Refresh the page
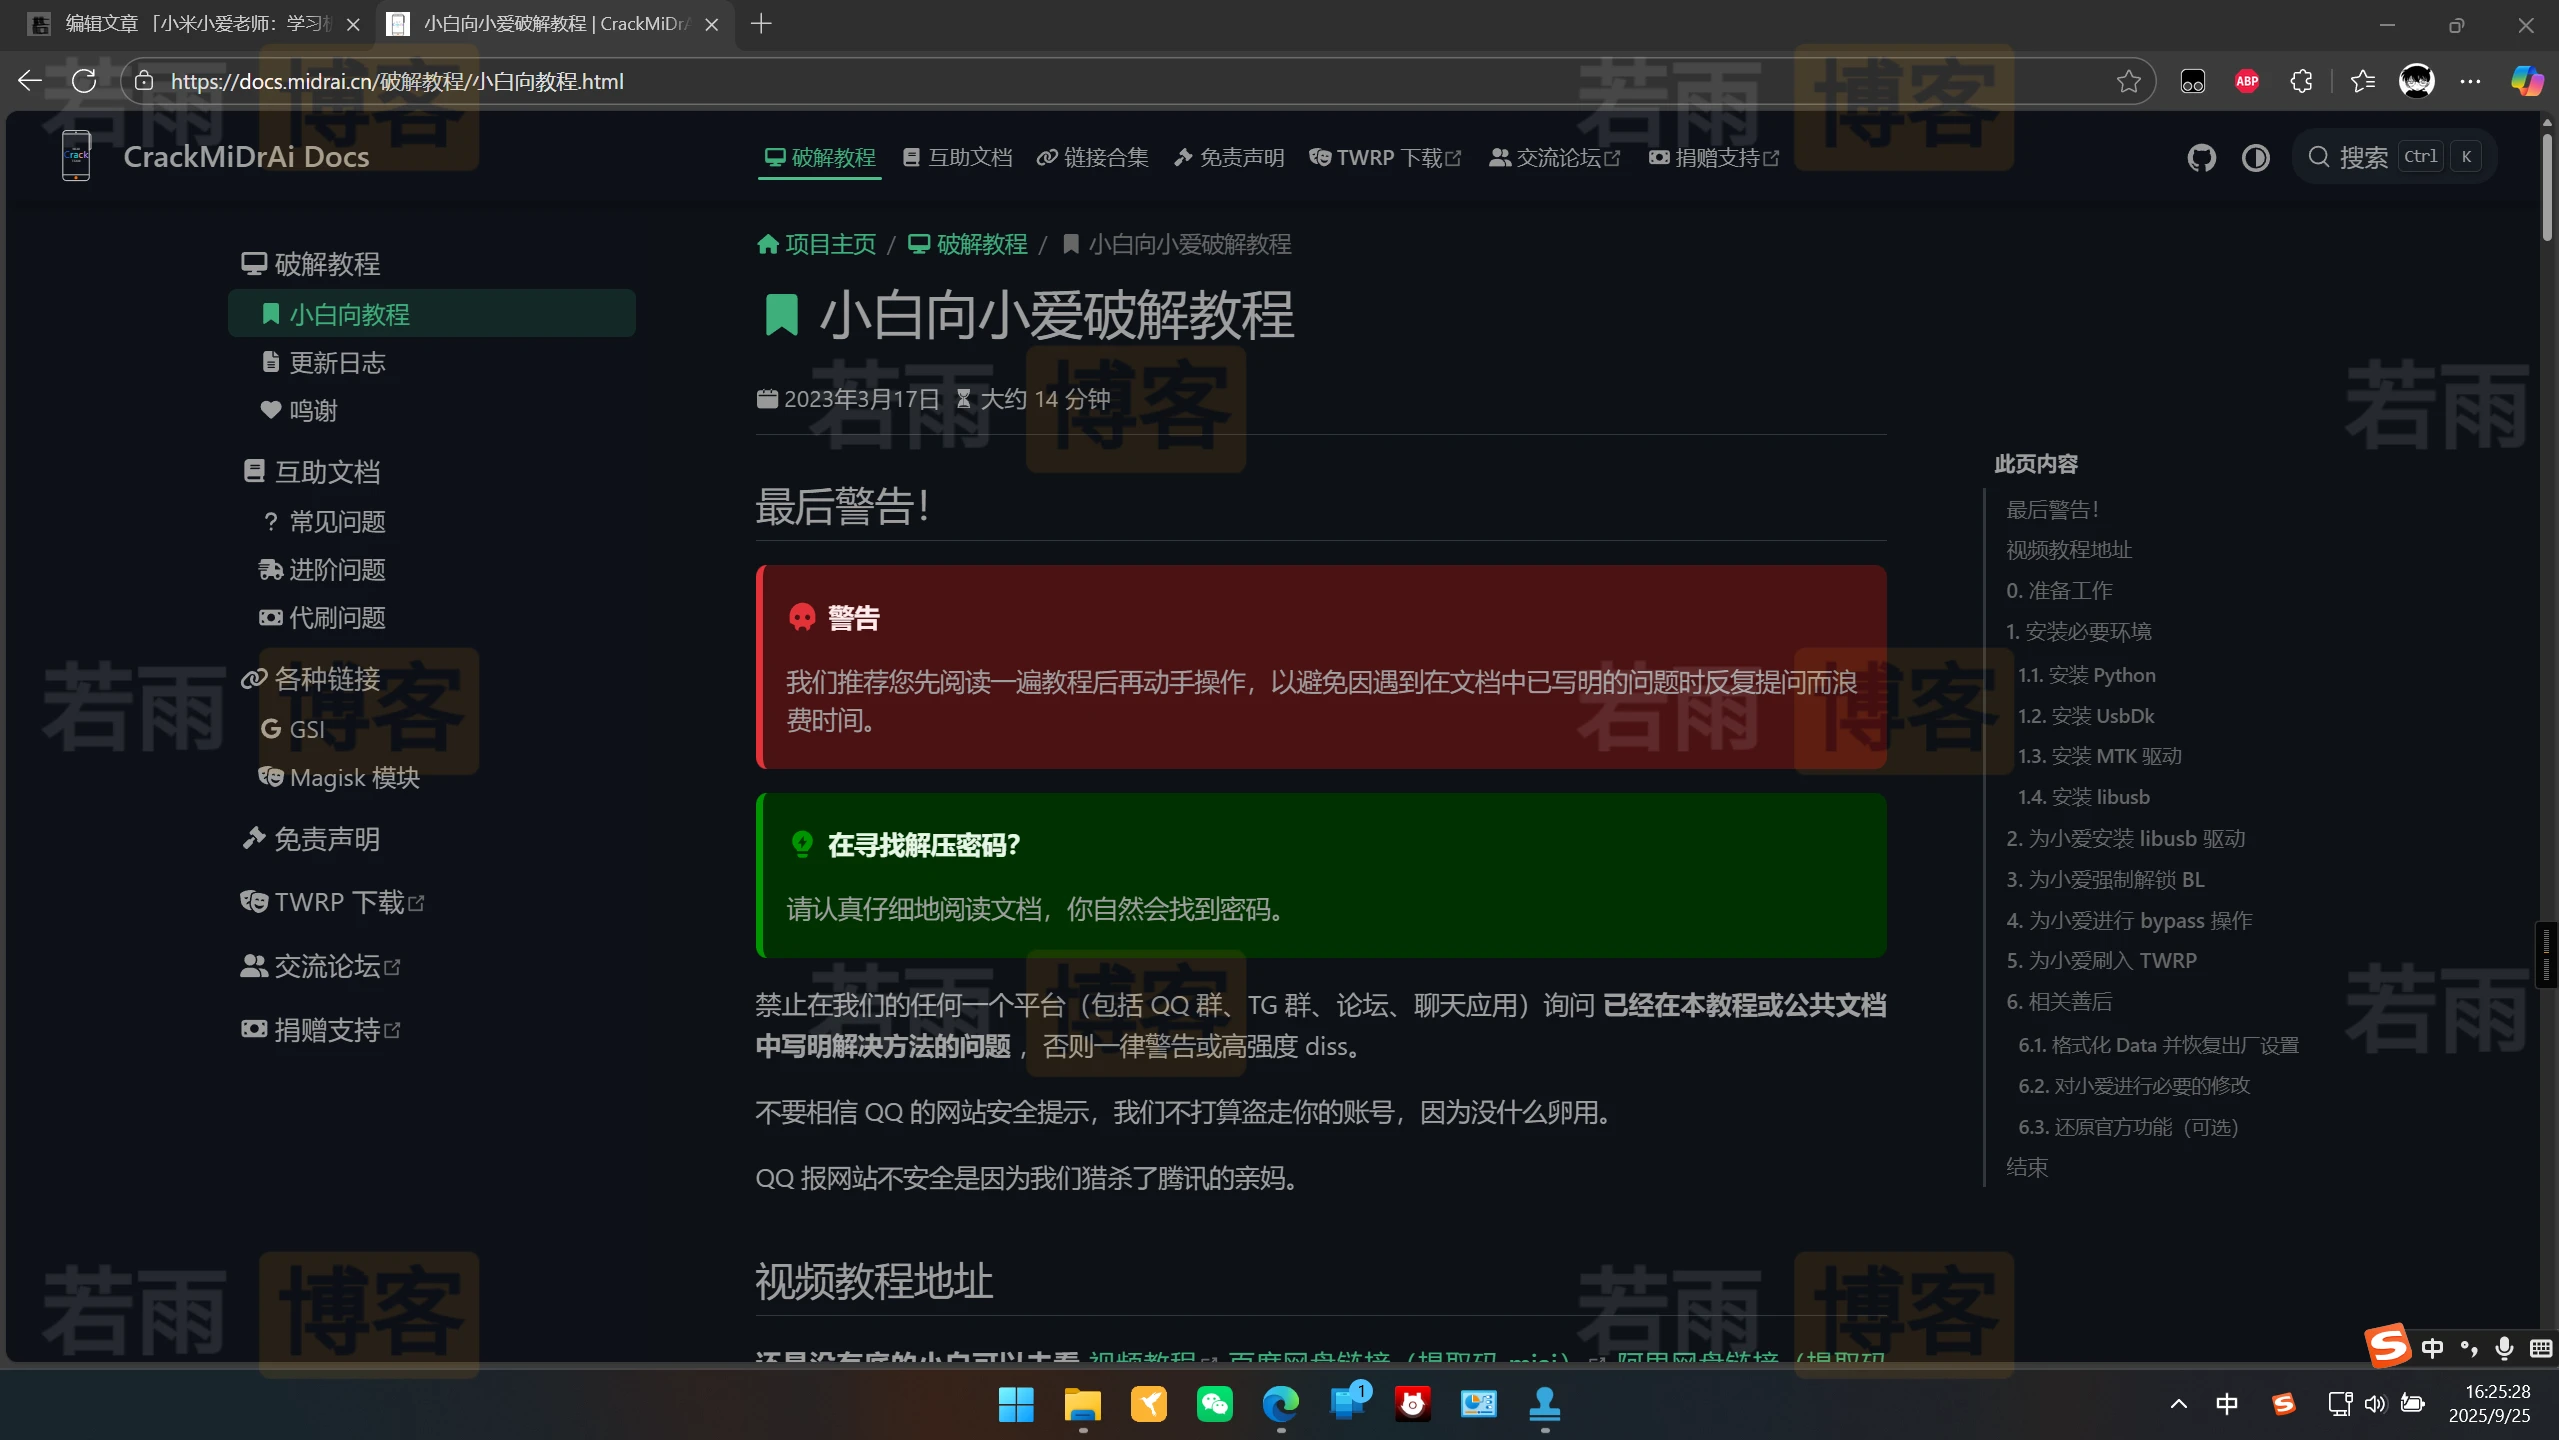Screen dimensions: 2559x1440 pos(85,81)
